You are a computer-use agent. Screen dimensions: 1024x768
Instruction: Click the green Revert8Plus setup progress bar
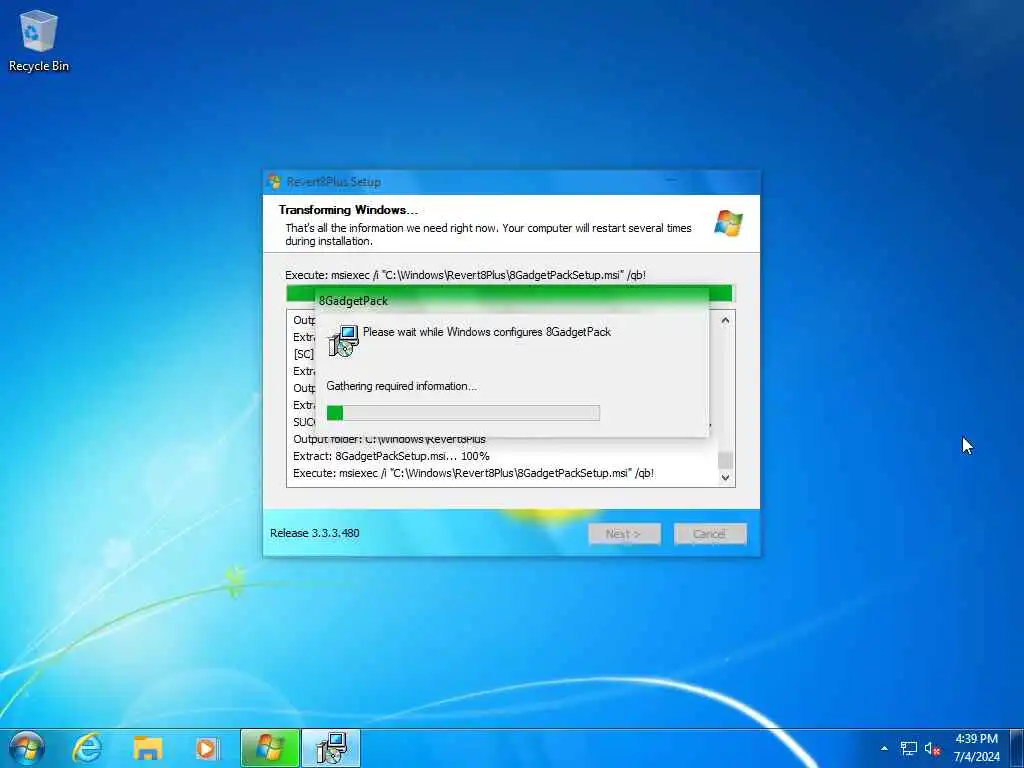(x=510, y=293)
